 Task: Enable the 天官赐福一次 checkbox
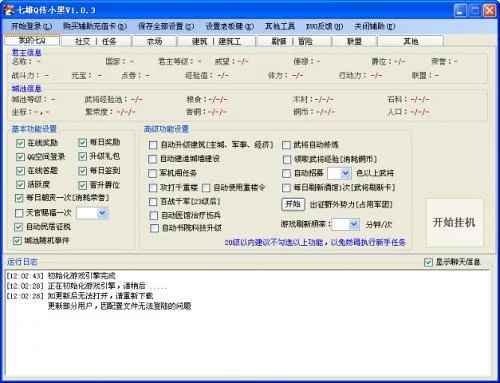tap(19, 213)
